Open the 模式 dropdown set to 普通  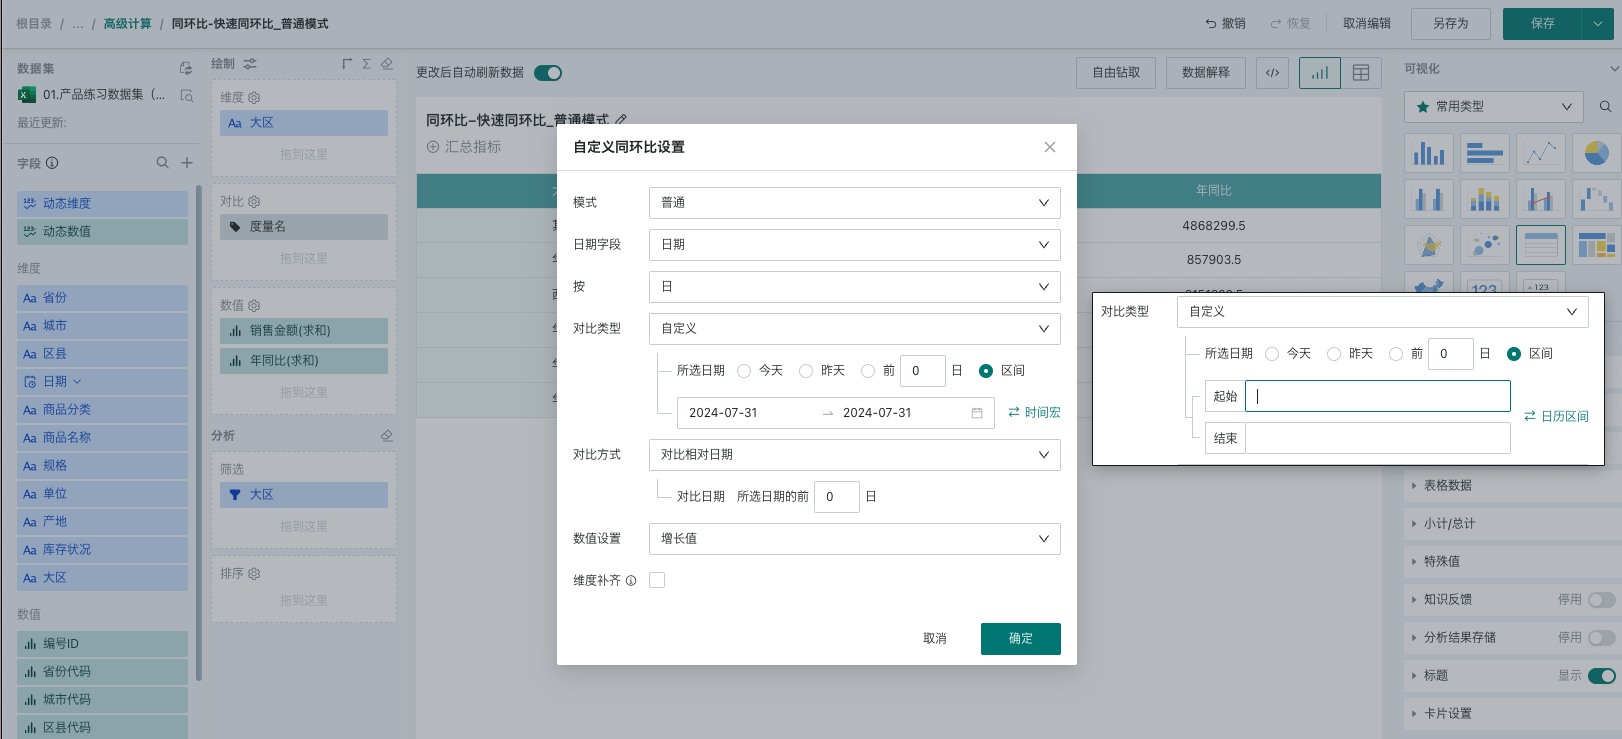pyautogui.click(x=854, y=203)
